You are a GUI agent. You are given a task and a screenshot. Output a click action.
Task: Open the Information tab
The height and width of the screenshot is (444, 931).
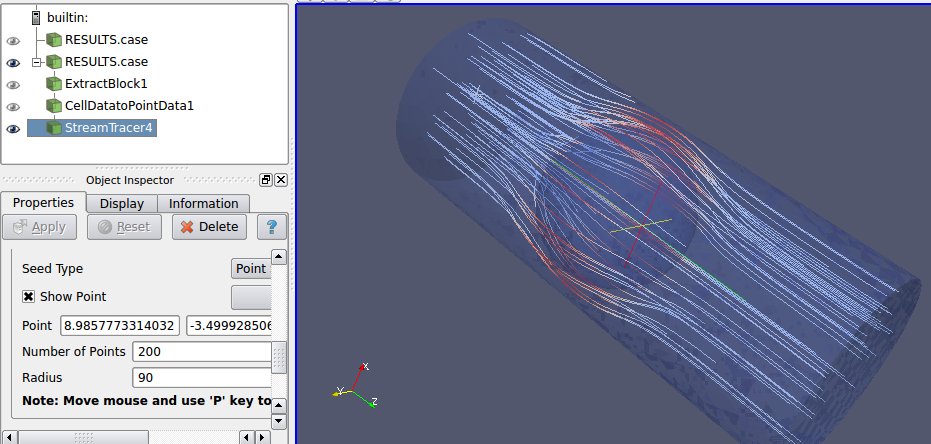click(203, 204)
